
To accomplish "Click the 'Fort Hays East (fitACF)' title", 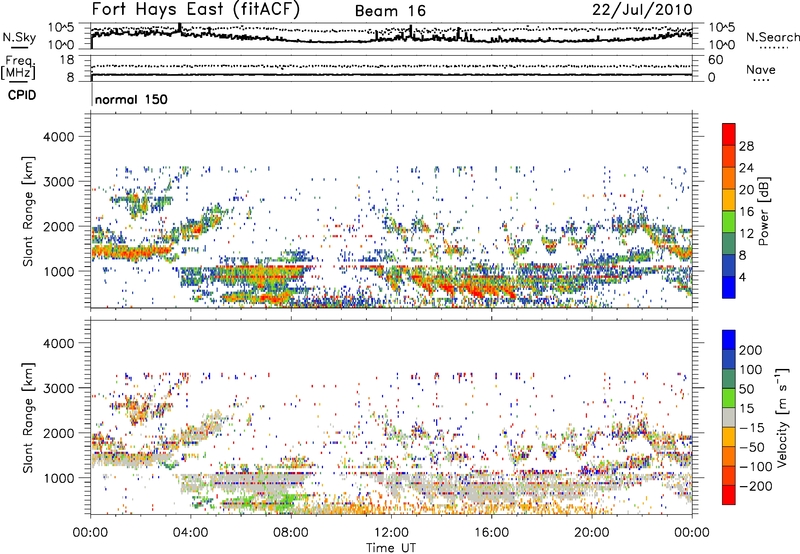I will coord(196,9).
